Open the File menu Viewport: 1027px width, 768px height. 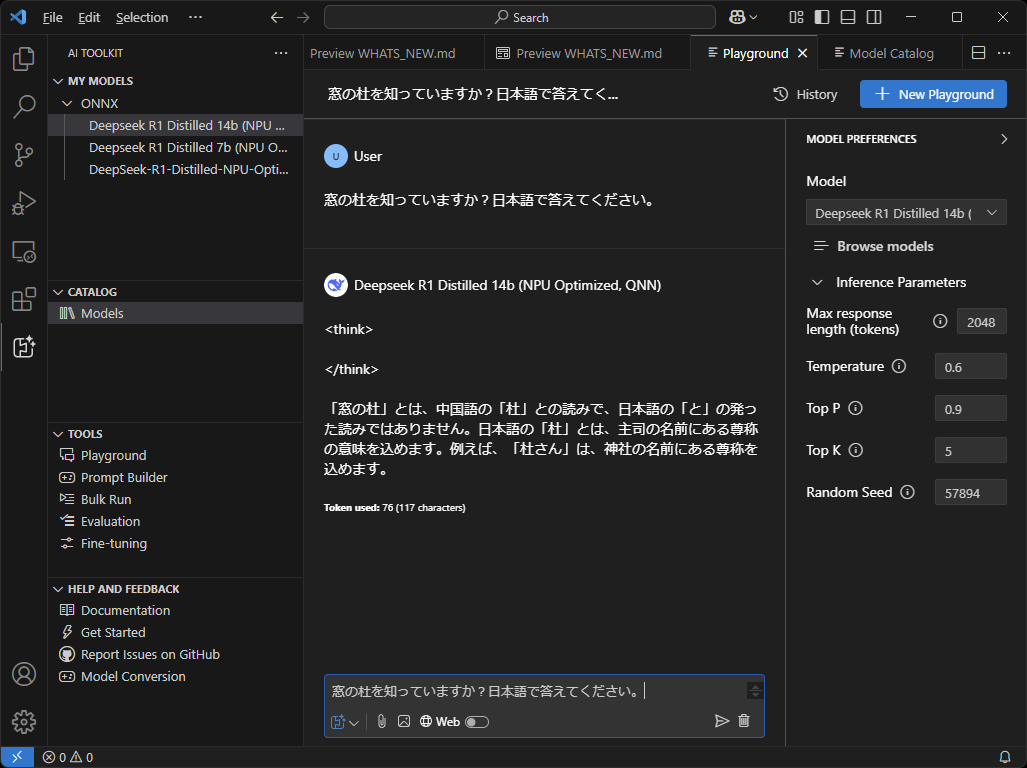point(53,17)
